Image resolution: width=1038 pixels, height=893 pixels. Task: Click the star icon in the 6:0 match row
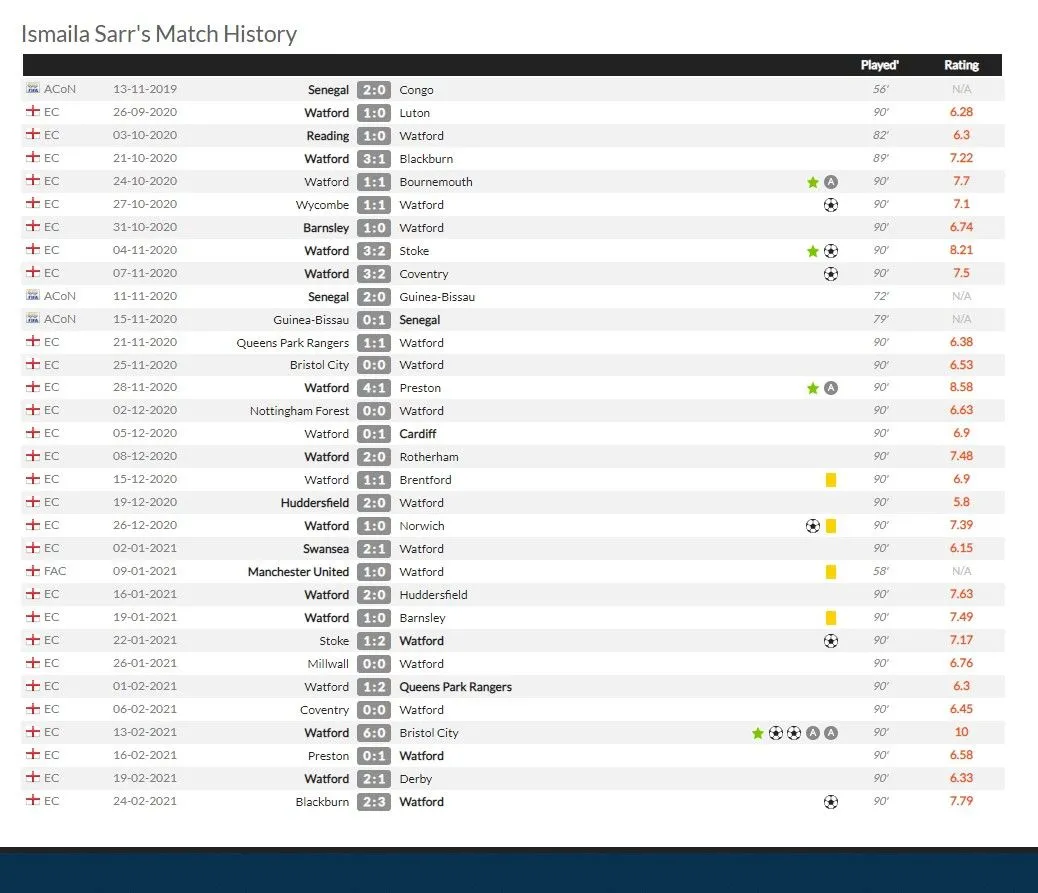758,733
